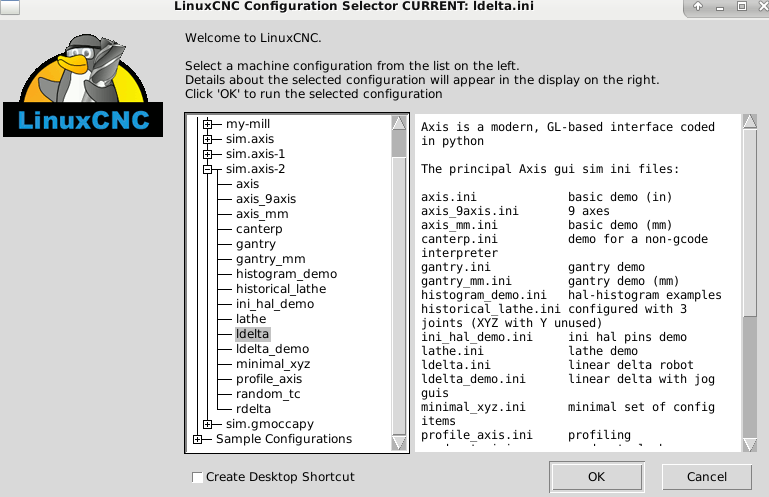Viewport: 769px width, 497px height.
Task: Select the axis_mm configuration
Action: [x=262, y=214]
